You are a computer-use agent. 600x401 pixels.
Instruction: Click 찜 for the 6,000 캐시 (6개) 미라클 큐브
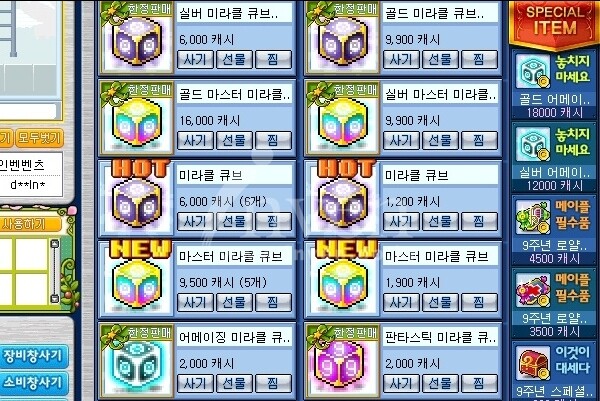(273, 221)
